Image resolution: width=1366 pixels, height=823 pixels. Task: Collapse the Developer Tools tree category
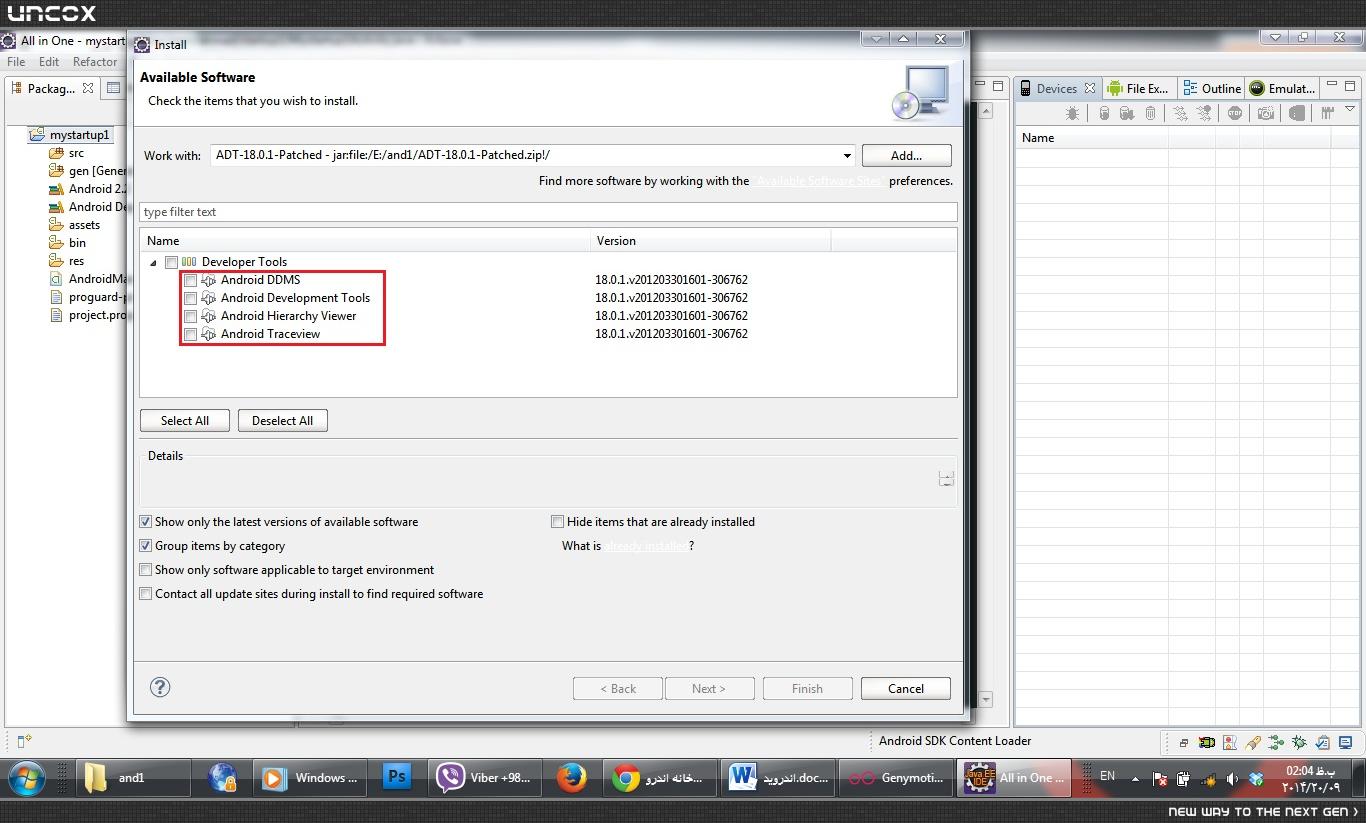(x=154, y=263)
